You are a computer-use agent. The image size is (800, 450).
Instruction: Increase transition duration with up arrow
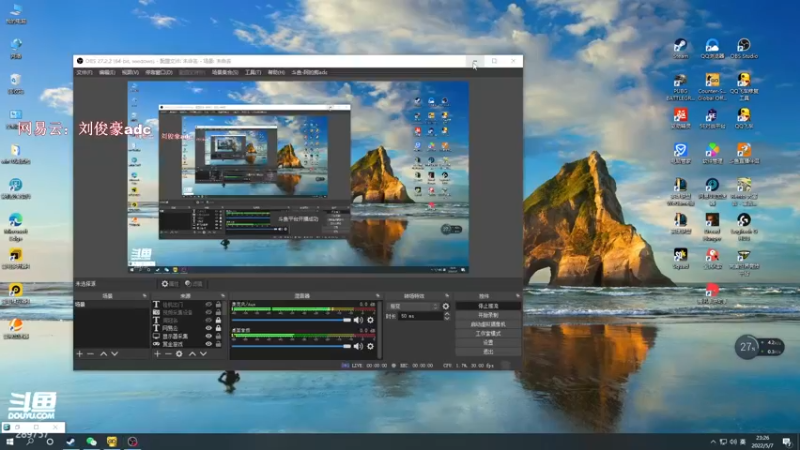click(x=447, y=314)
